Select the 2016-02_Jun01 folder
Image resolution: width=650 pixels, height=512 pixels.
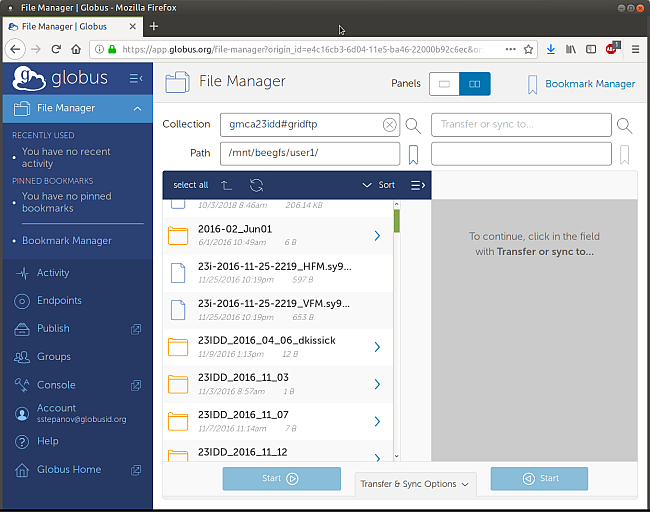click(278, 236)
